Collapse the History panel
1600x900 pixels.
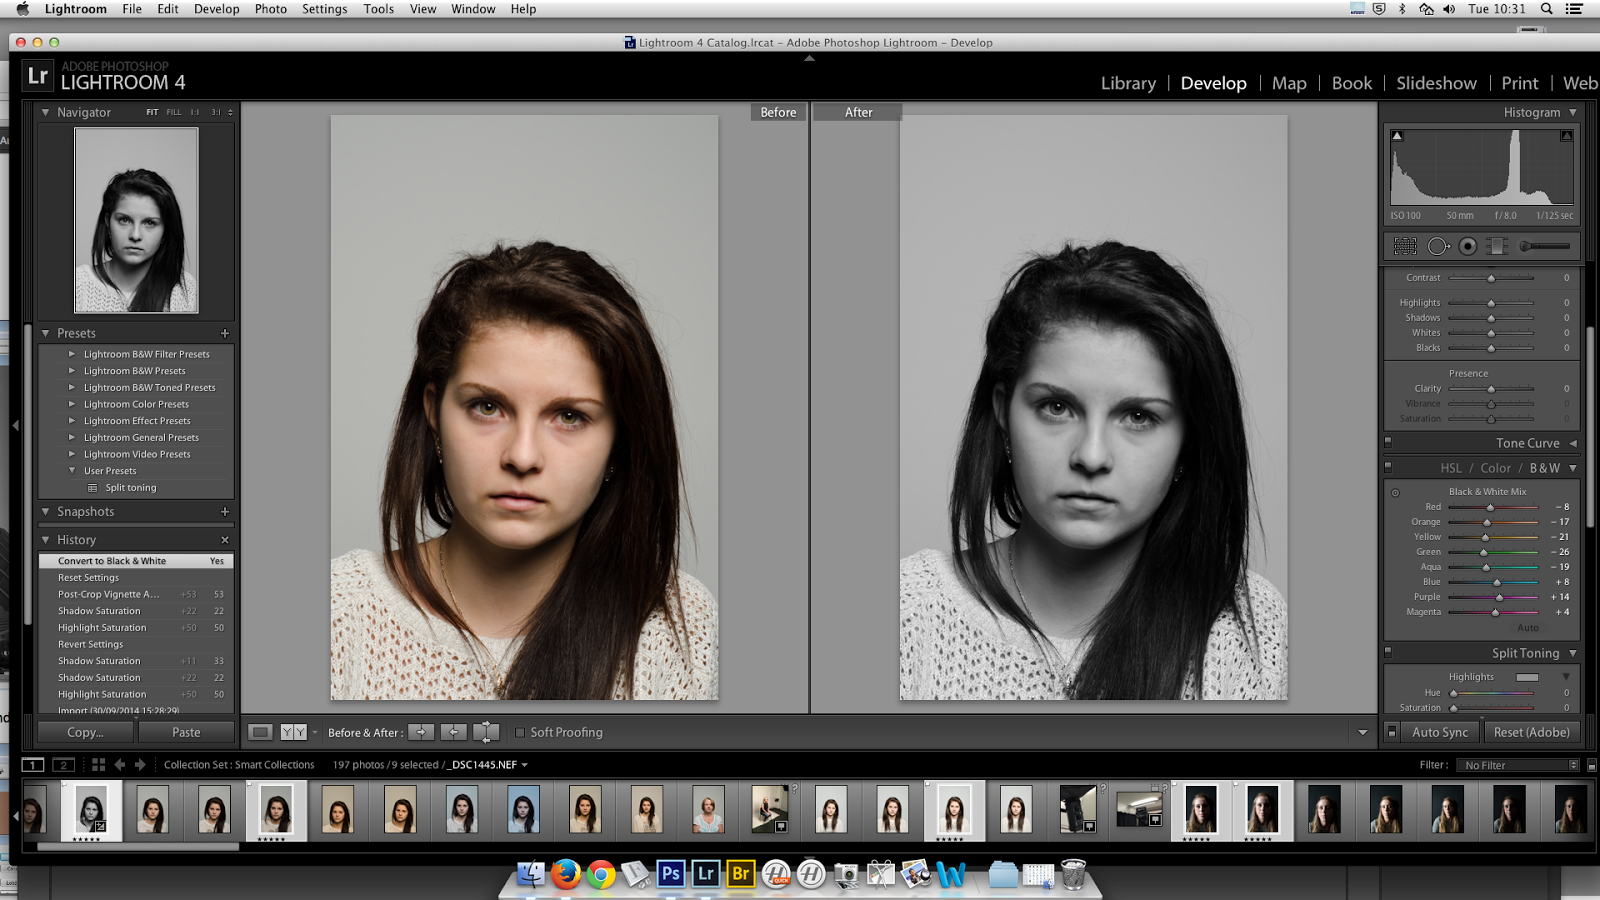45,540
